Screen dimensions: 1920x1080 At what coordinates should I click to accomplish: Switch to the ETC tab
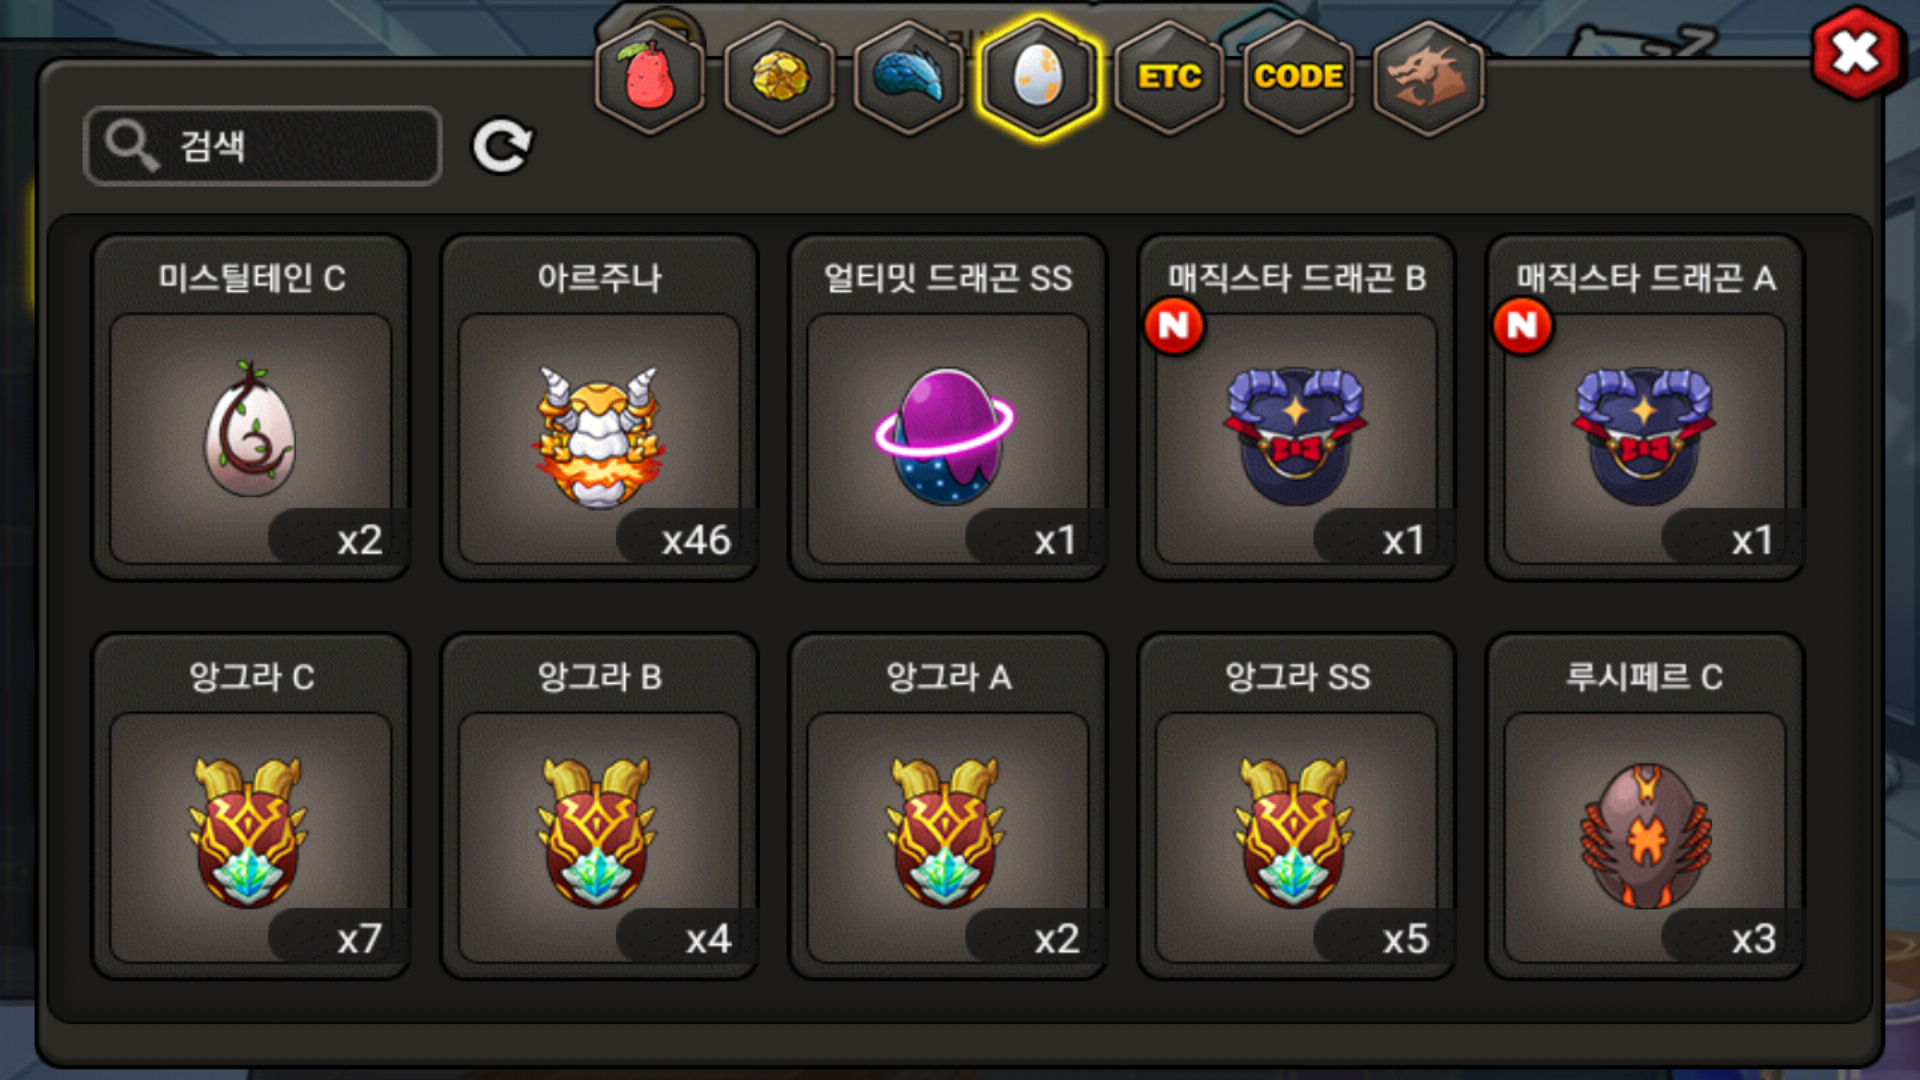[1169, 77]
